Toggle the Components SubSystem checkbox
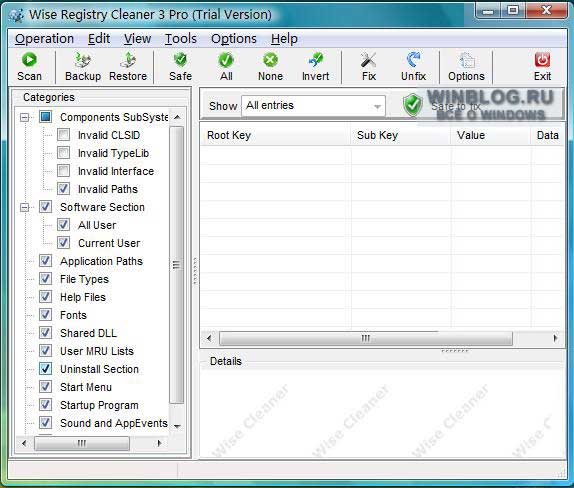Screen dimensions: 574x488 (45, 117)
